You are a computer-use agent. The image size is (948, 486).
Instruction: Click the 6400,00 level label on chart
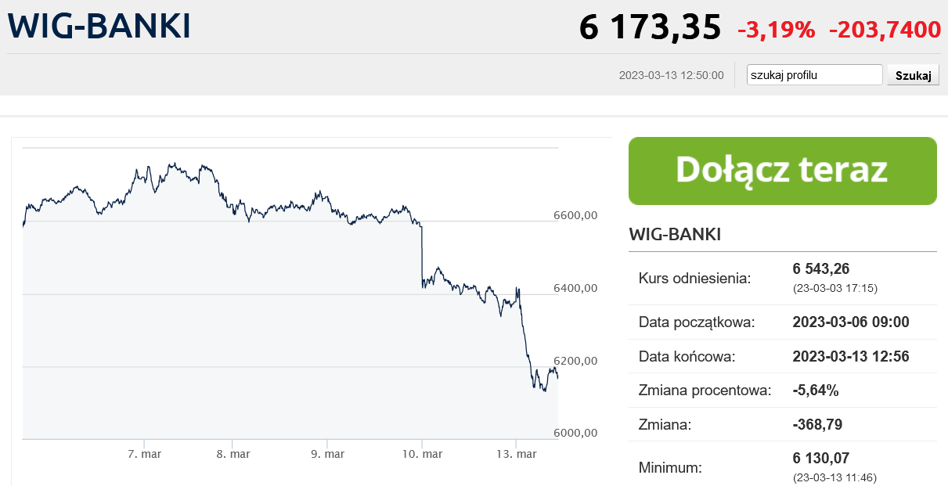click(x=575, y=288)
